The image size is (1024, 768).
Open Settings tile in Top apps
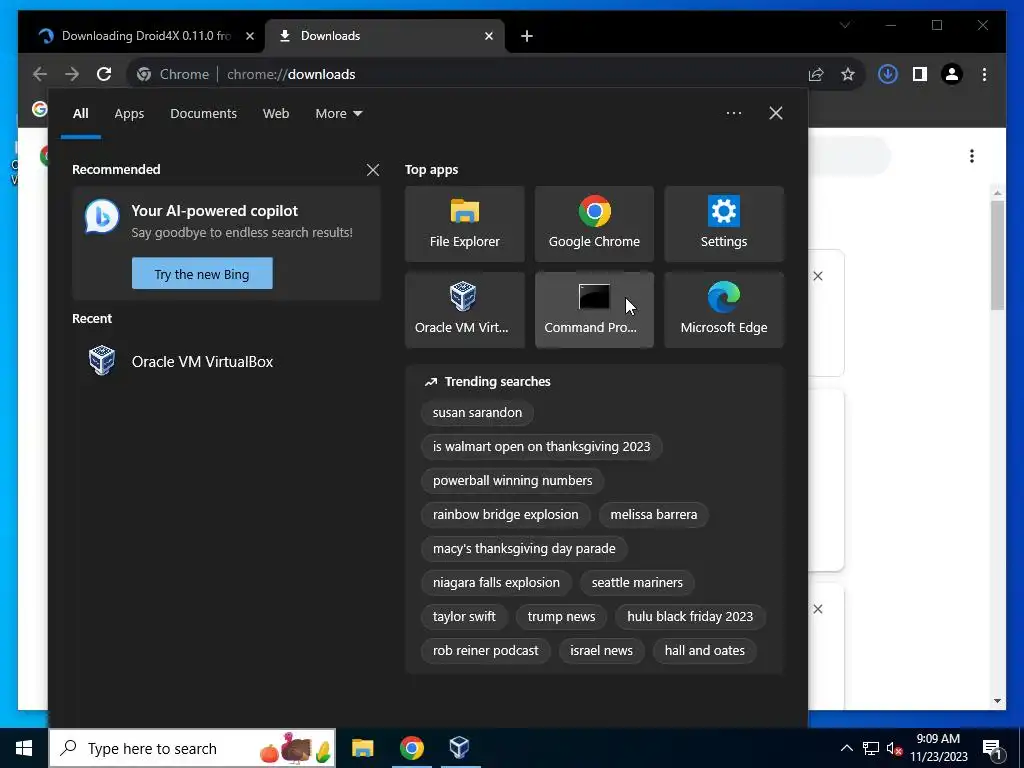point(724,224)
